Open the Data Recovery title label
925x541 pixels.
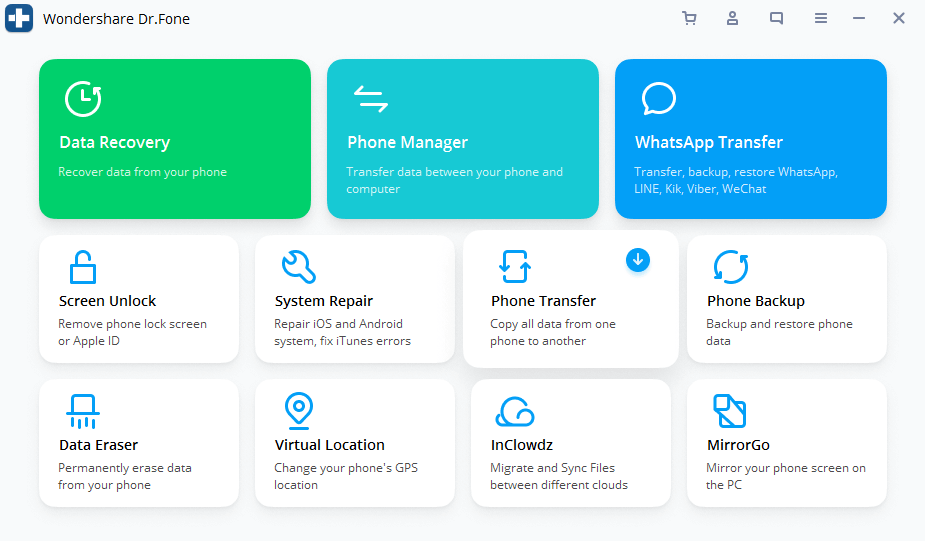114,142
